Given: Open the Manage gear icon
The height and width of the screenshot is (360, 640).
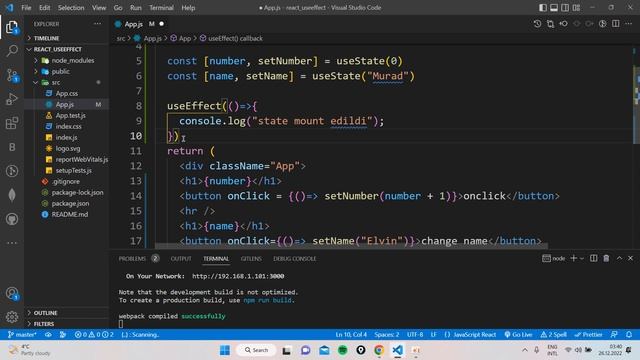Looking at the screenshot, I should point(12,317).
